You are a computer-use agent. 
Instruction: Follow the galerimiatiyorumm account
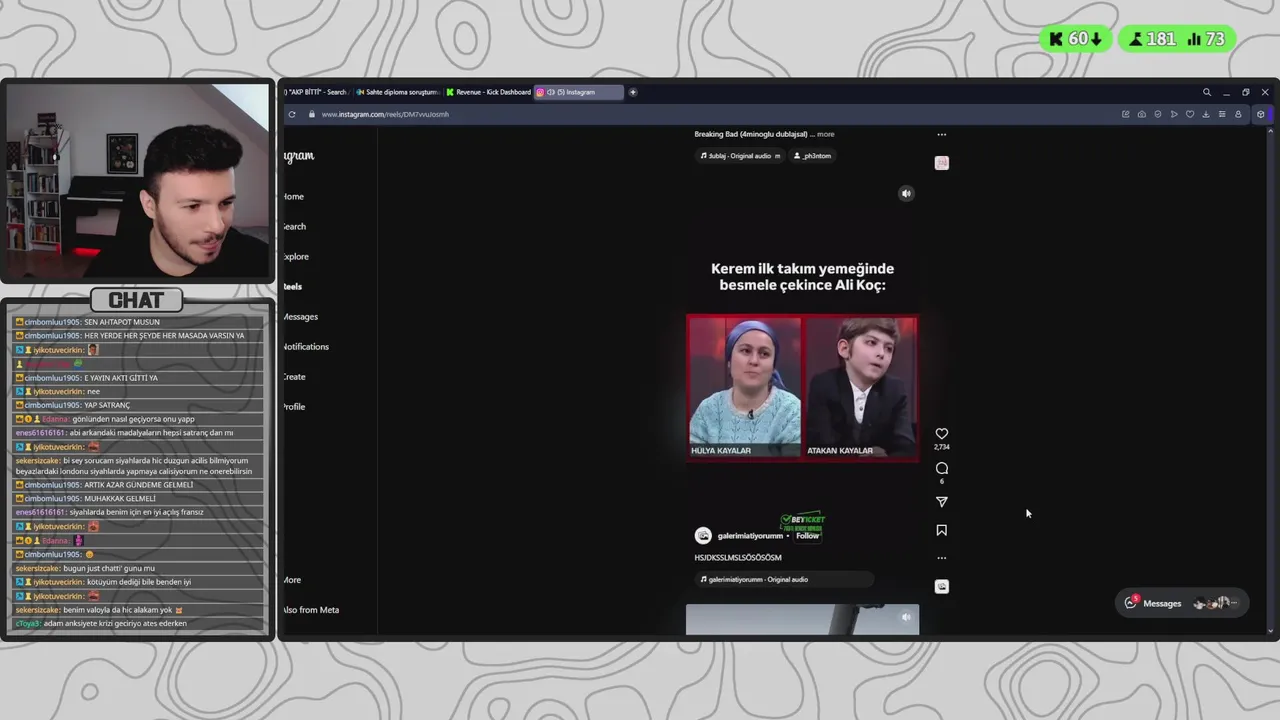[x=807, y=536]
